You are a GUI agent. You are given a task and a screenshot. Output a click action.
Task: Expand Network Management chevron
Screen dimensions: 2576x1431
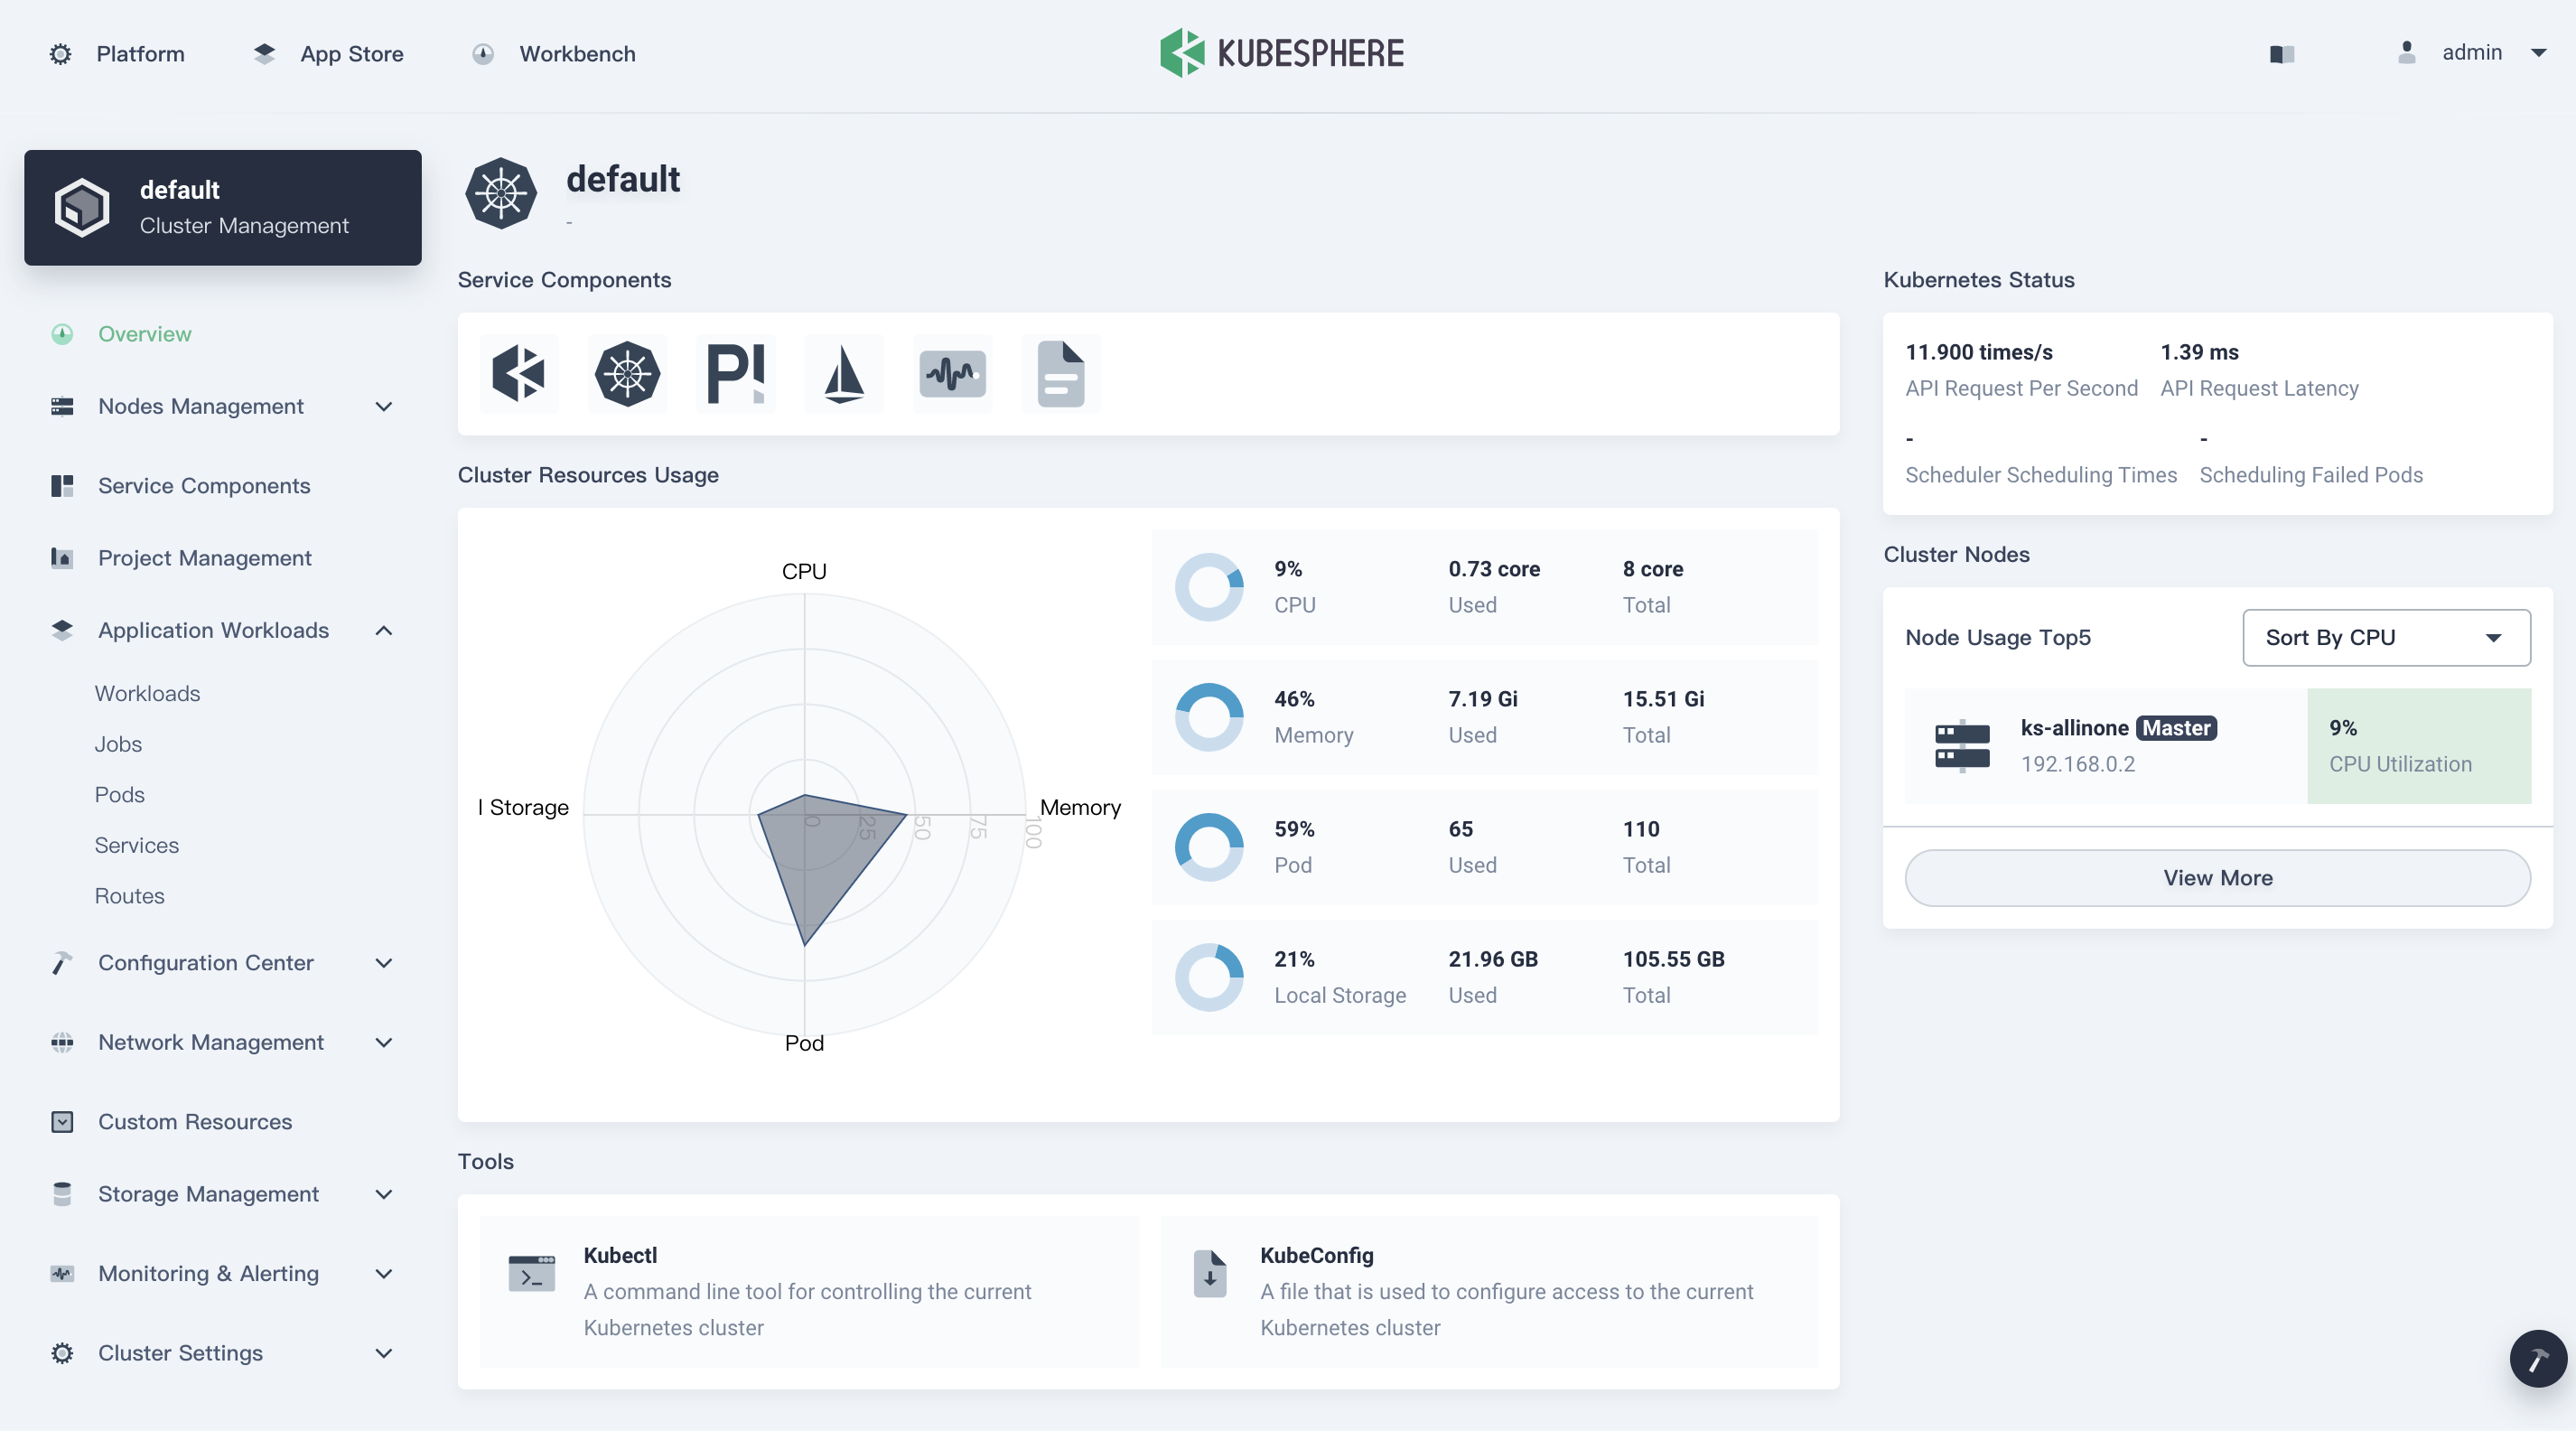(x=384, y=1043)
